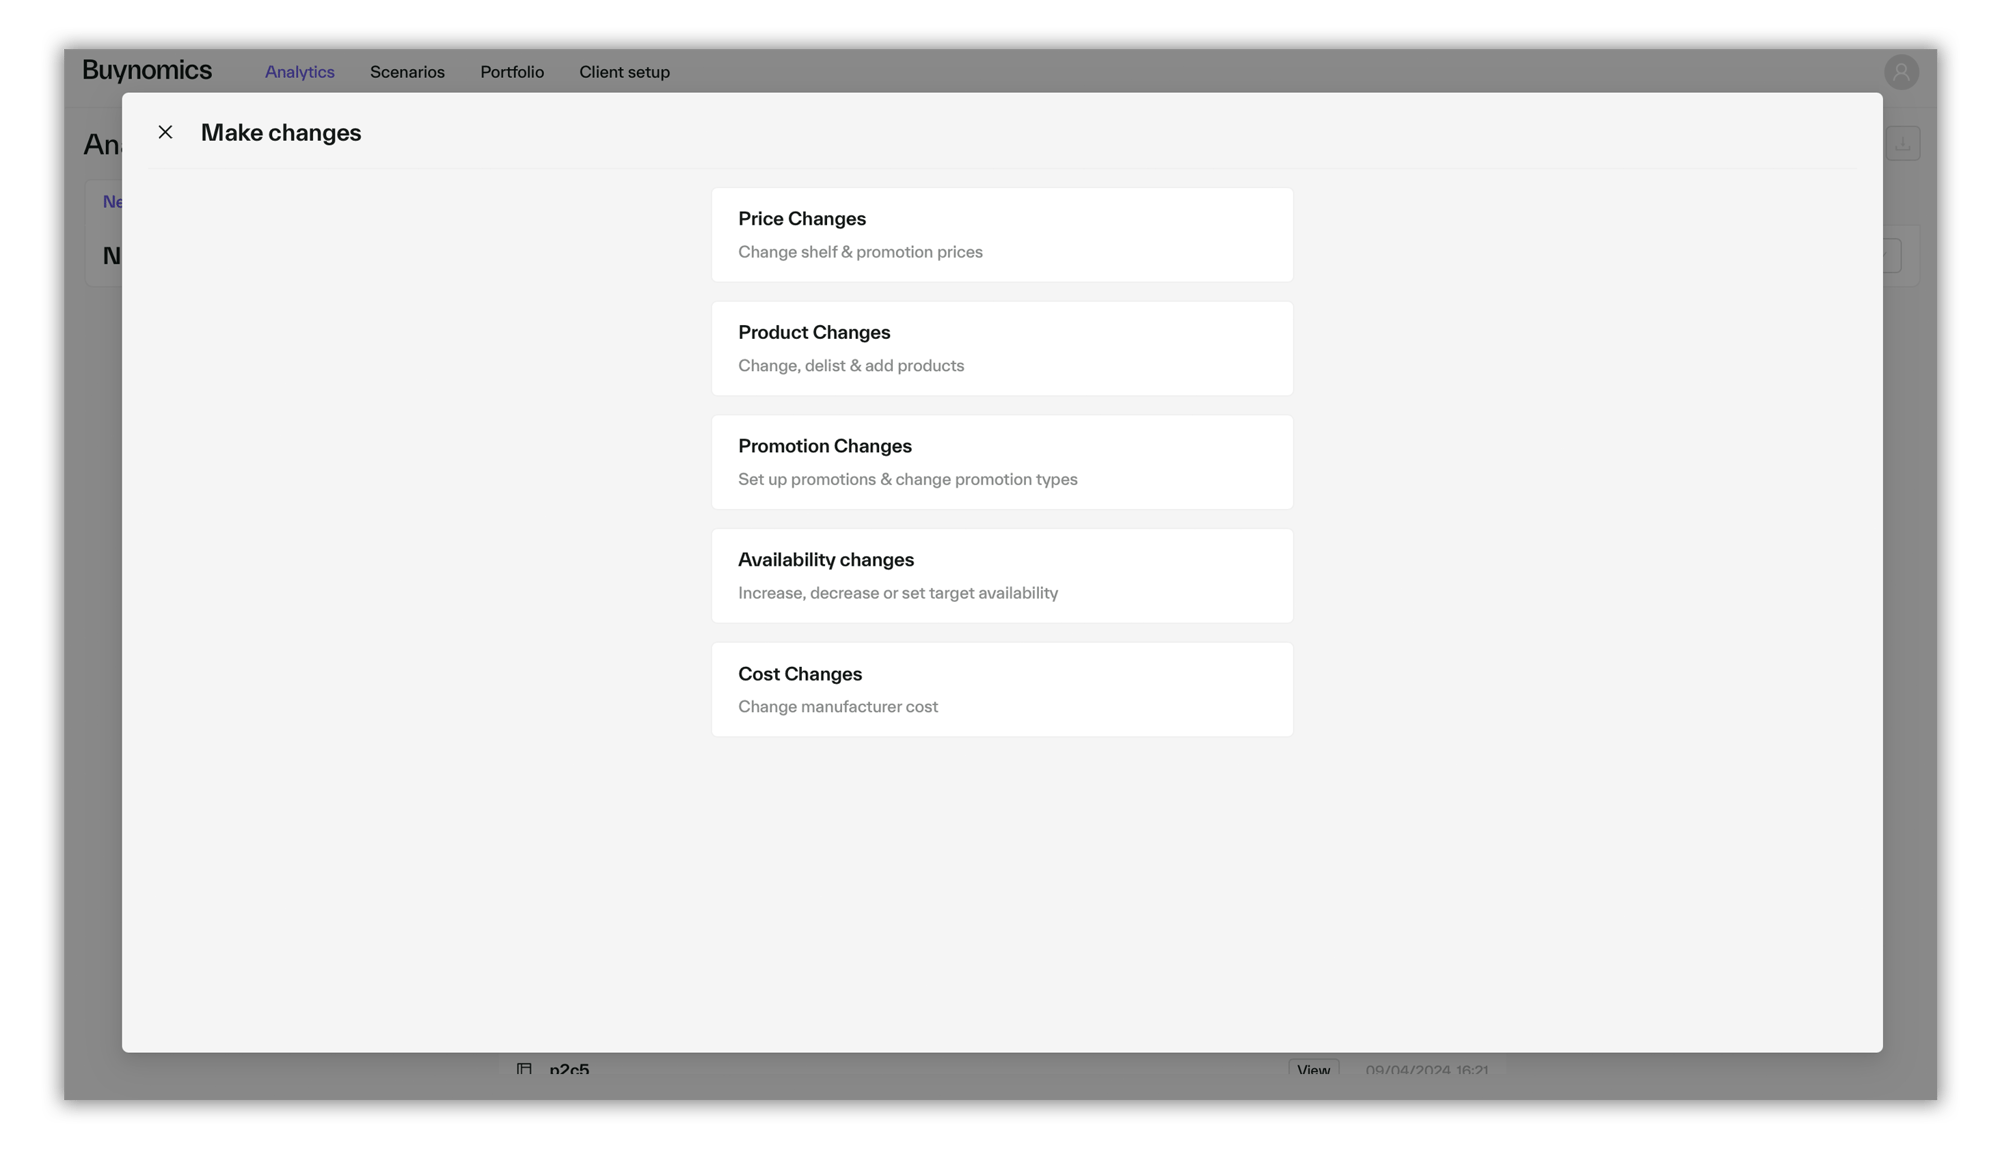Switch to Portfolio section
Viewport: 2000px width, 1154px height.
(512, 72)
